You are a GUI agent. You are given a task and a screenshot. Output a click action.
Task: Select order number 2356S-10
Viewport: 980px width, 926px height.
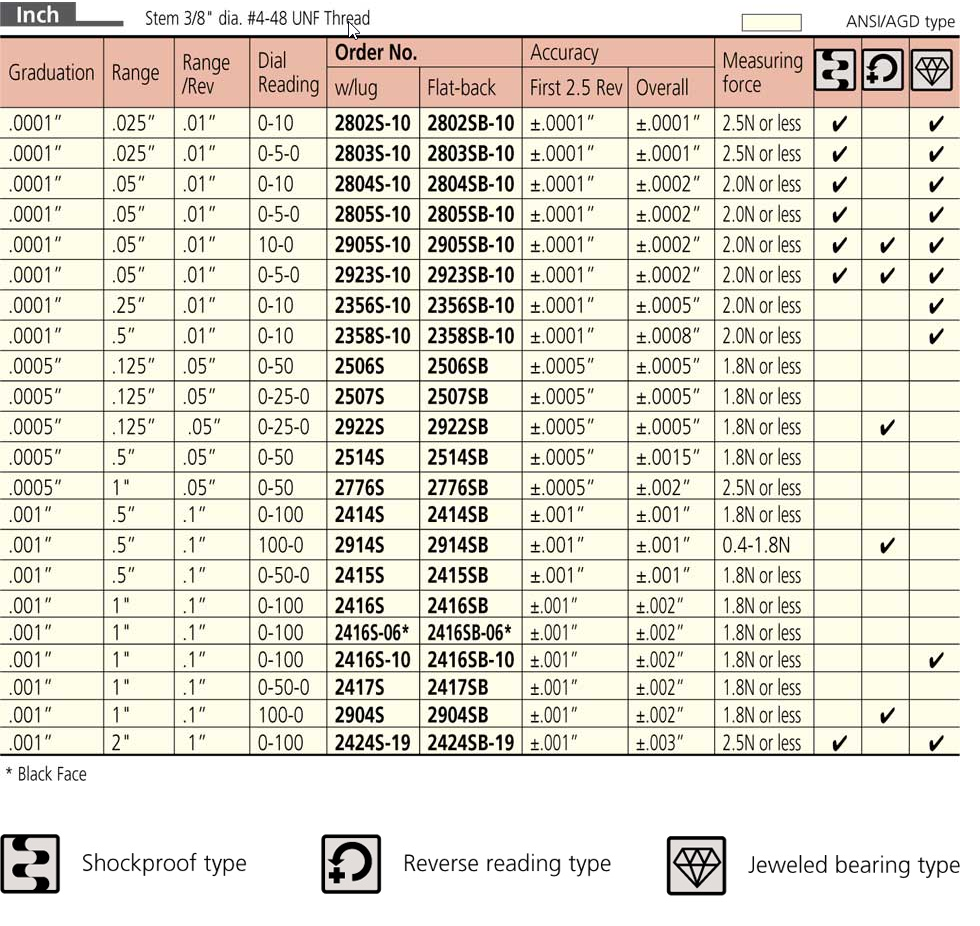click(x=372, y=306)
